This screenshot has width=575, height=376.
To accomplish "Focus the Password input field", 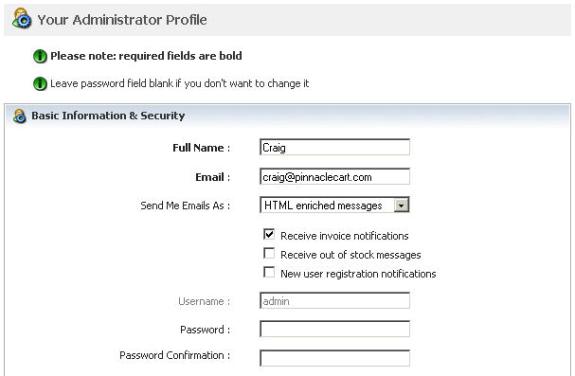I will pyautogui.click(x=334, y=329).
